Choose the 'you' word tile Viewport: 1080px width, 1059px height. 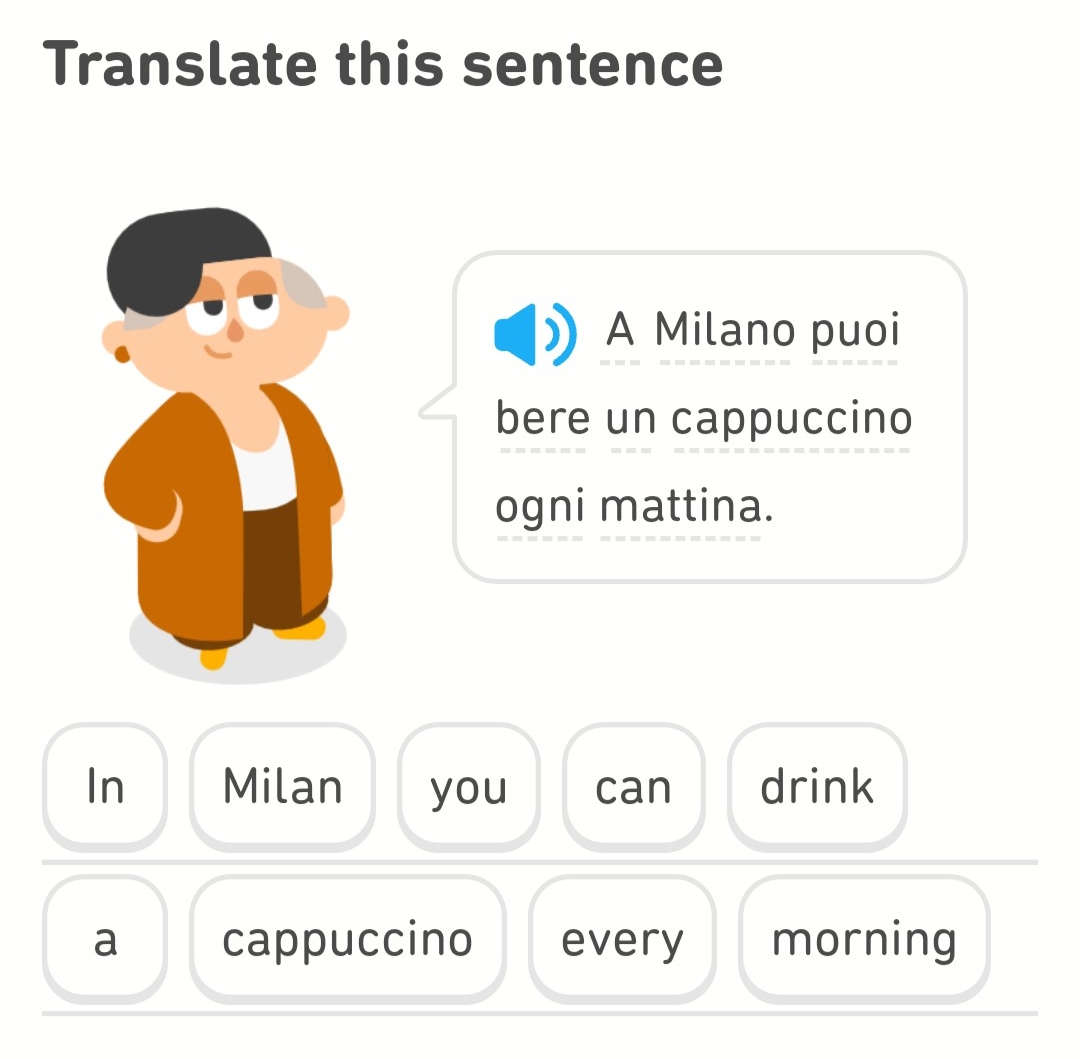pyautogui.click(x=468, y=787)
